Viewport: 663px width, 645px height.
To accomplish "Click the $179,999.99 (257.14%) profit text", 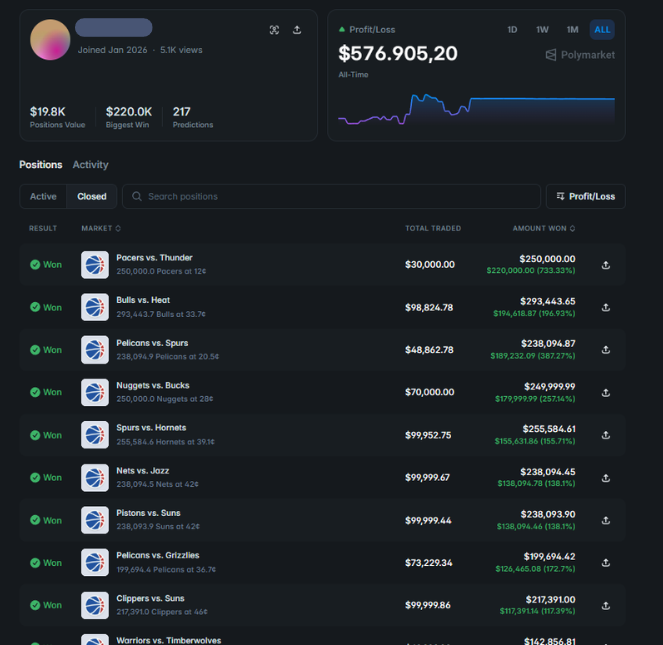I will click(535, 399).
